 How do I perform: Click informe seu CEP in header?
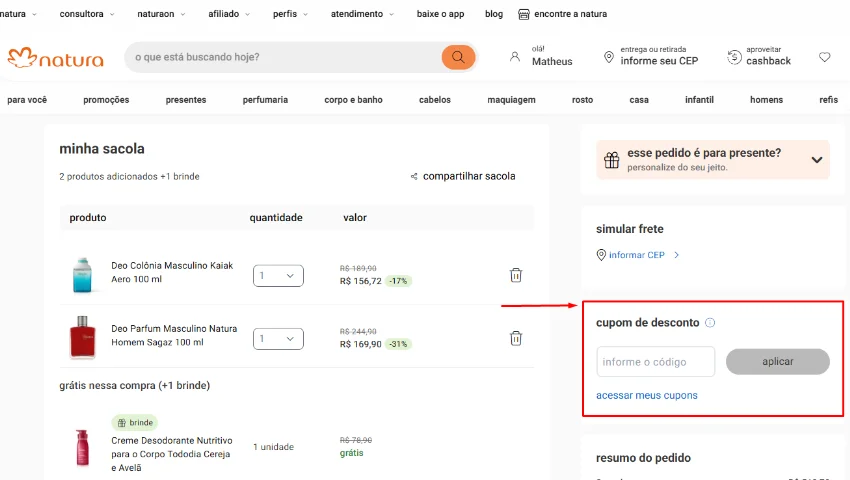click(x=659, y=61)
